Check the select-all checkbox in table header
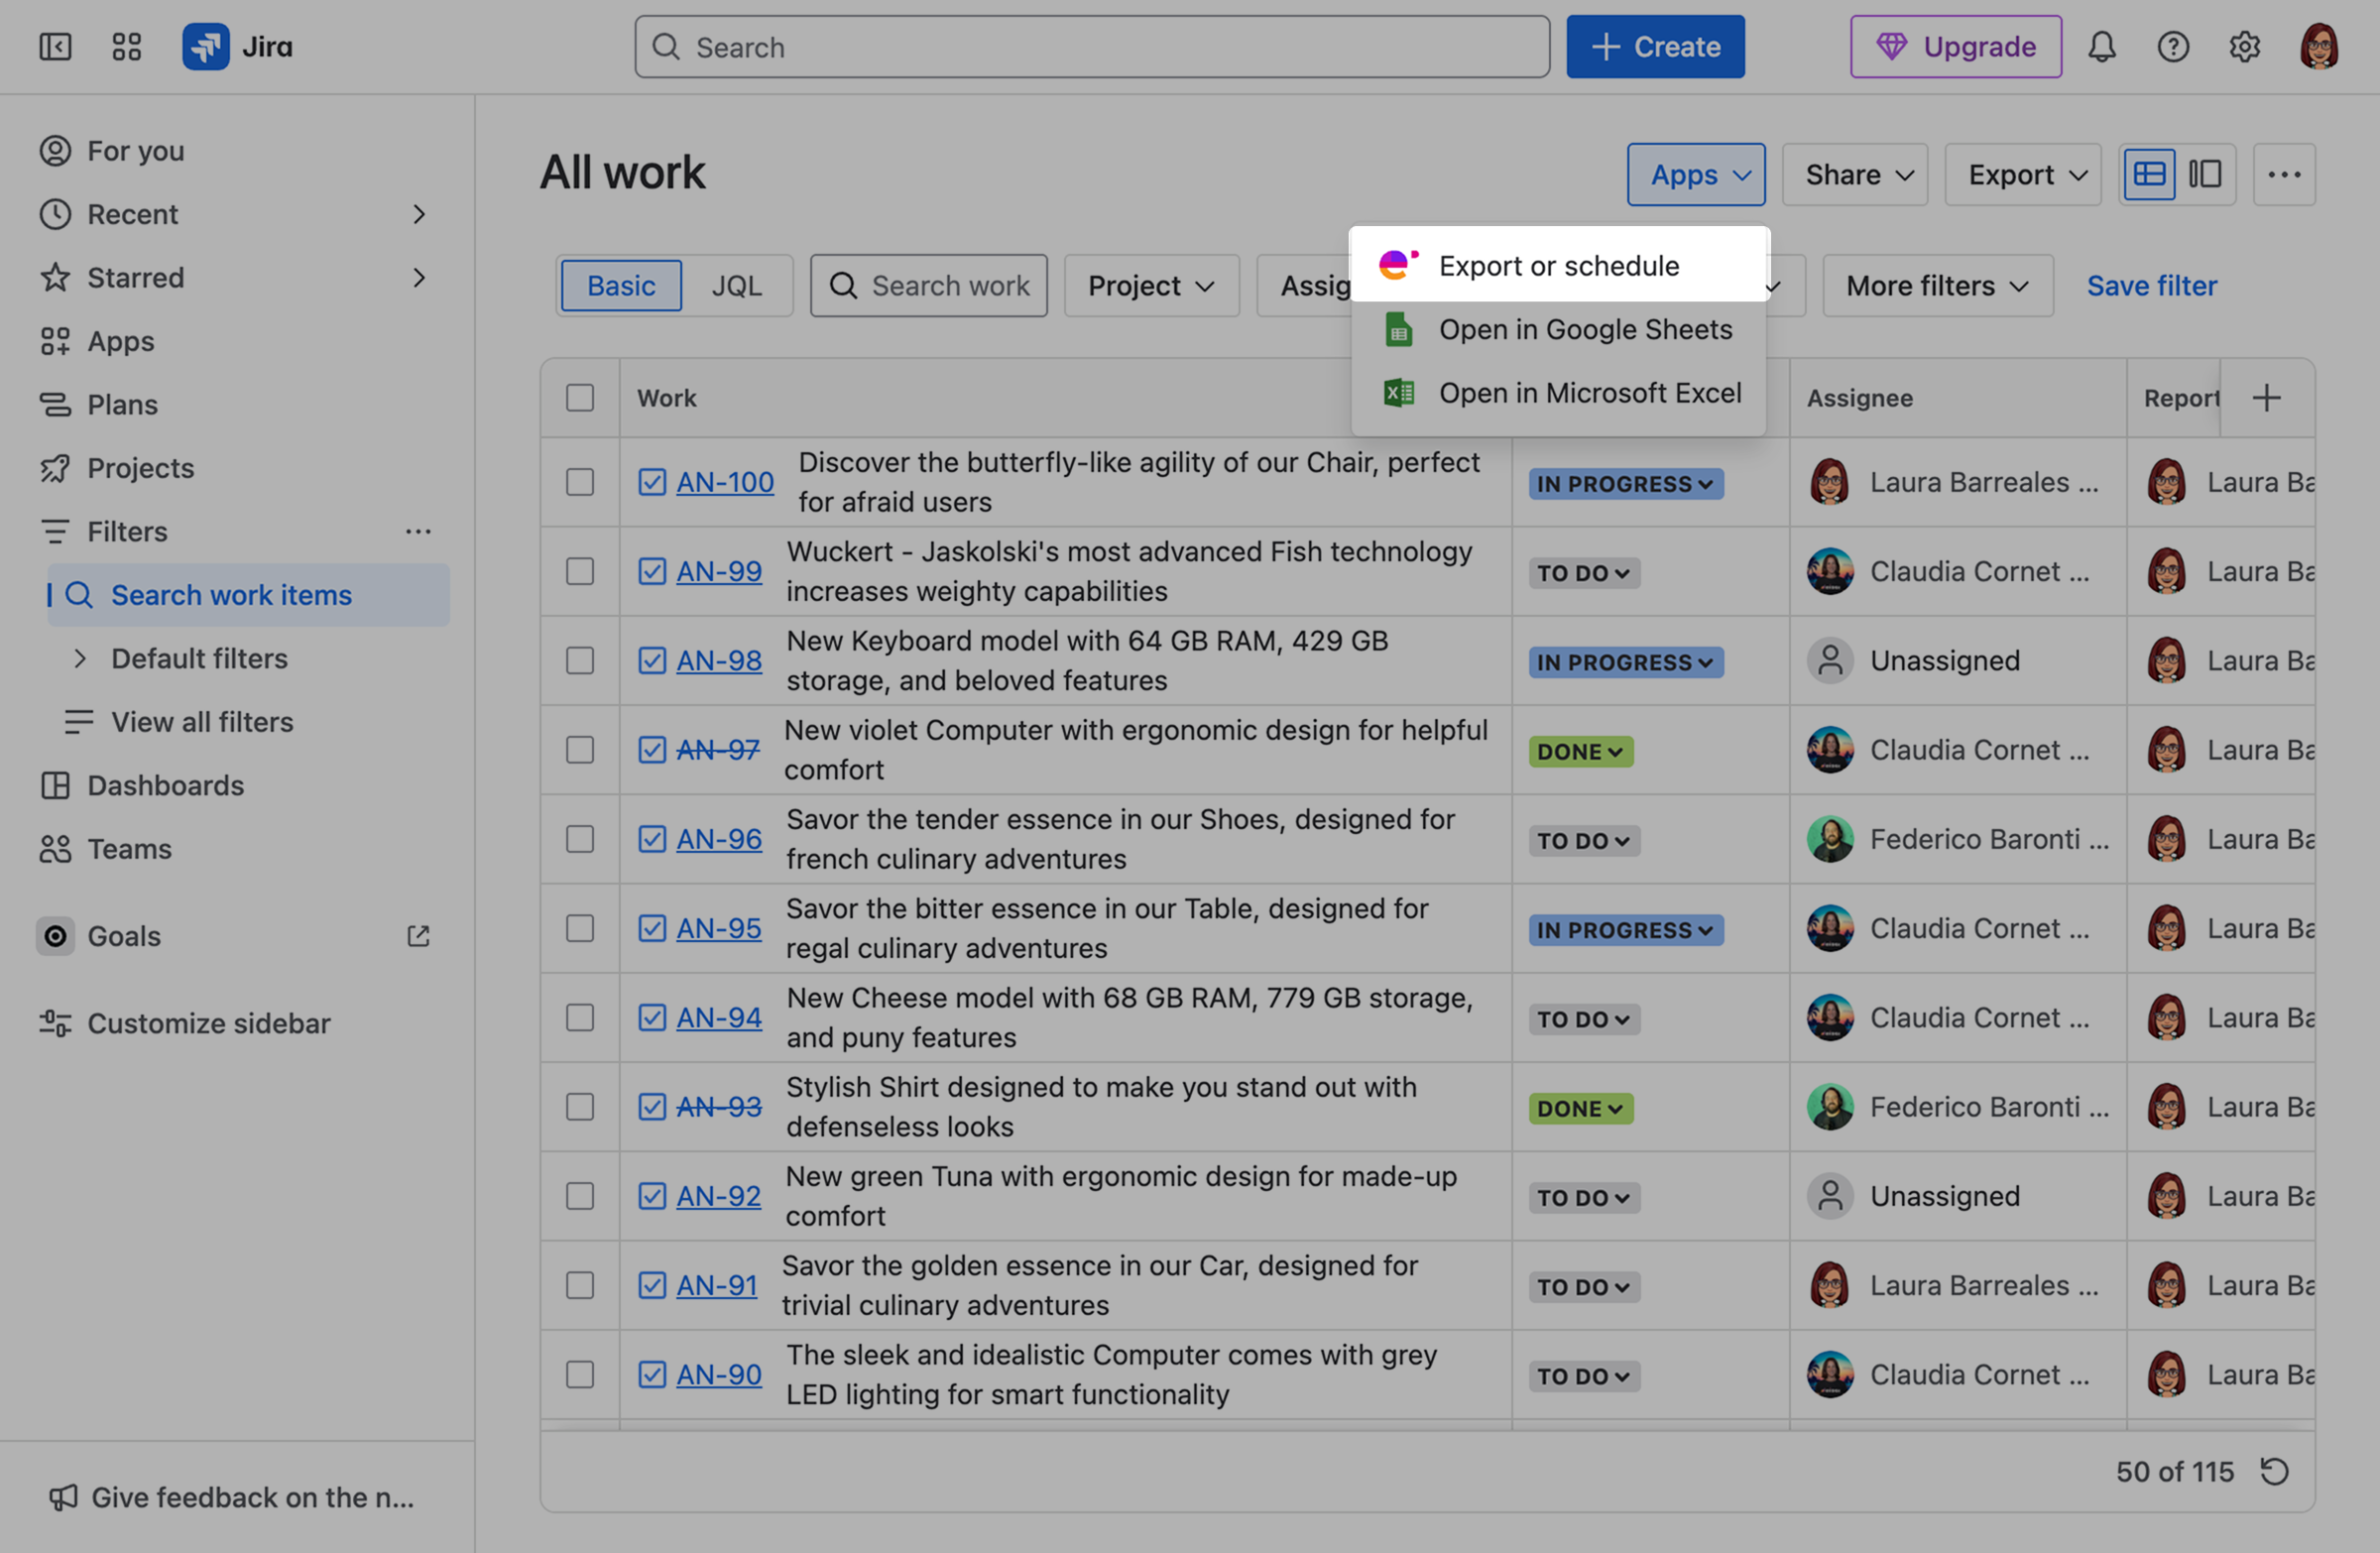The height and width of the screenshot is (1553, 2380). coord(580,397)
